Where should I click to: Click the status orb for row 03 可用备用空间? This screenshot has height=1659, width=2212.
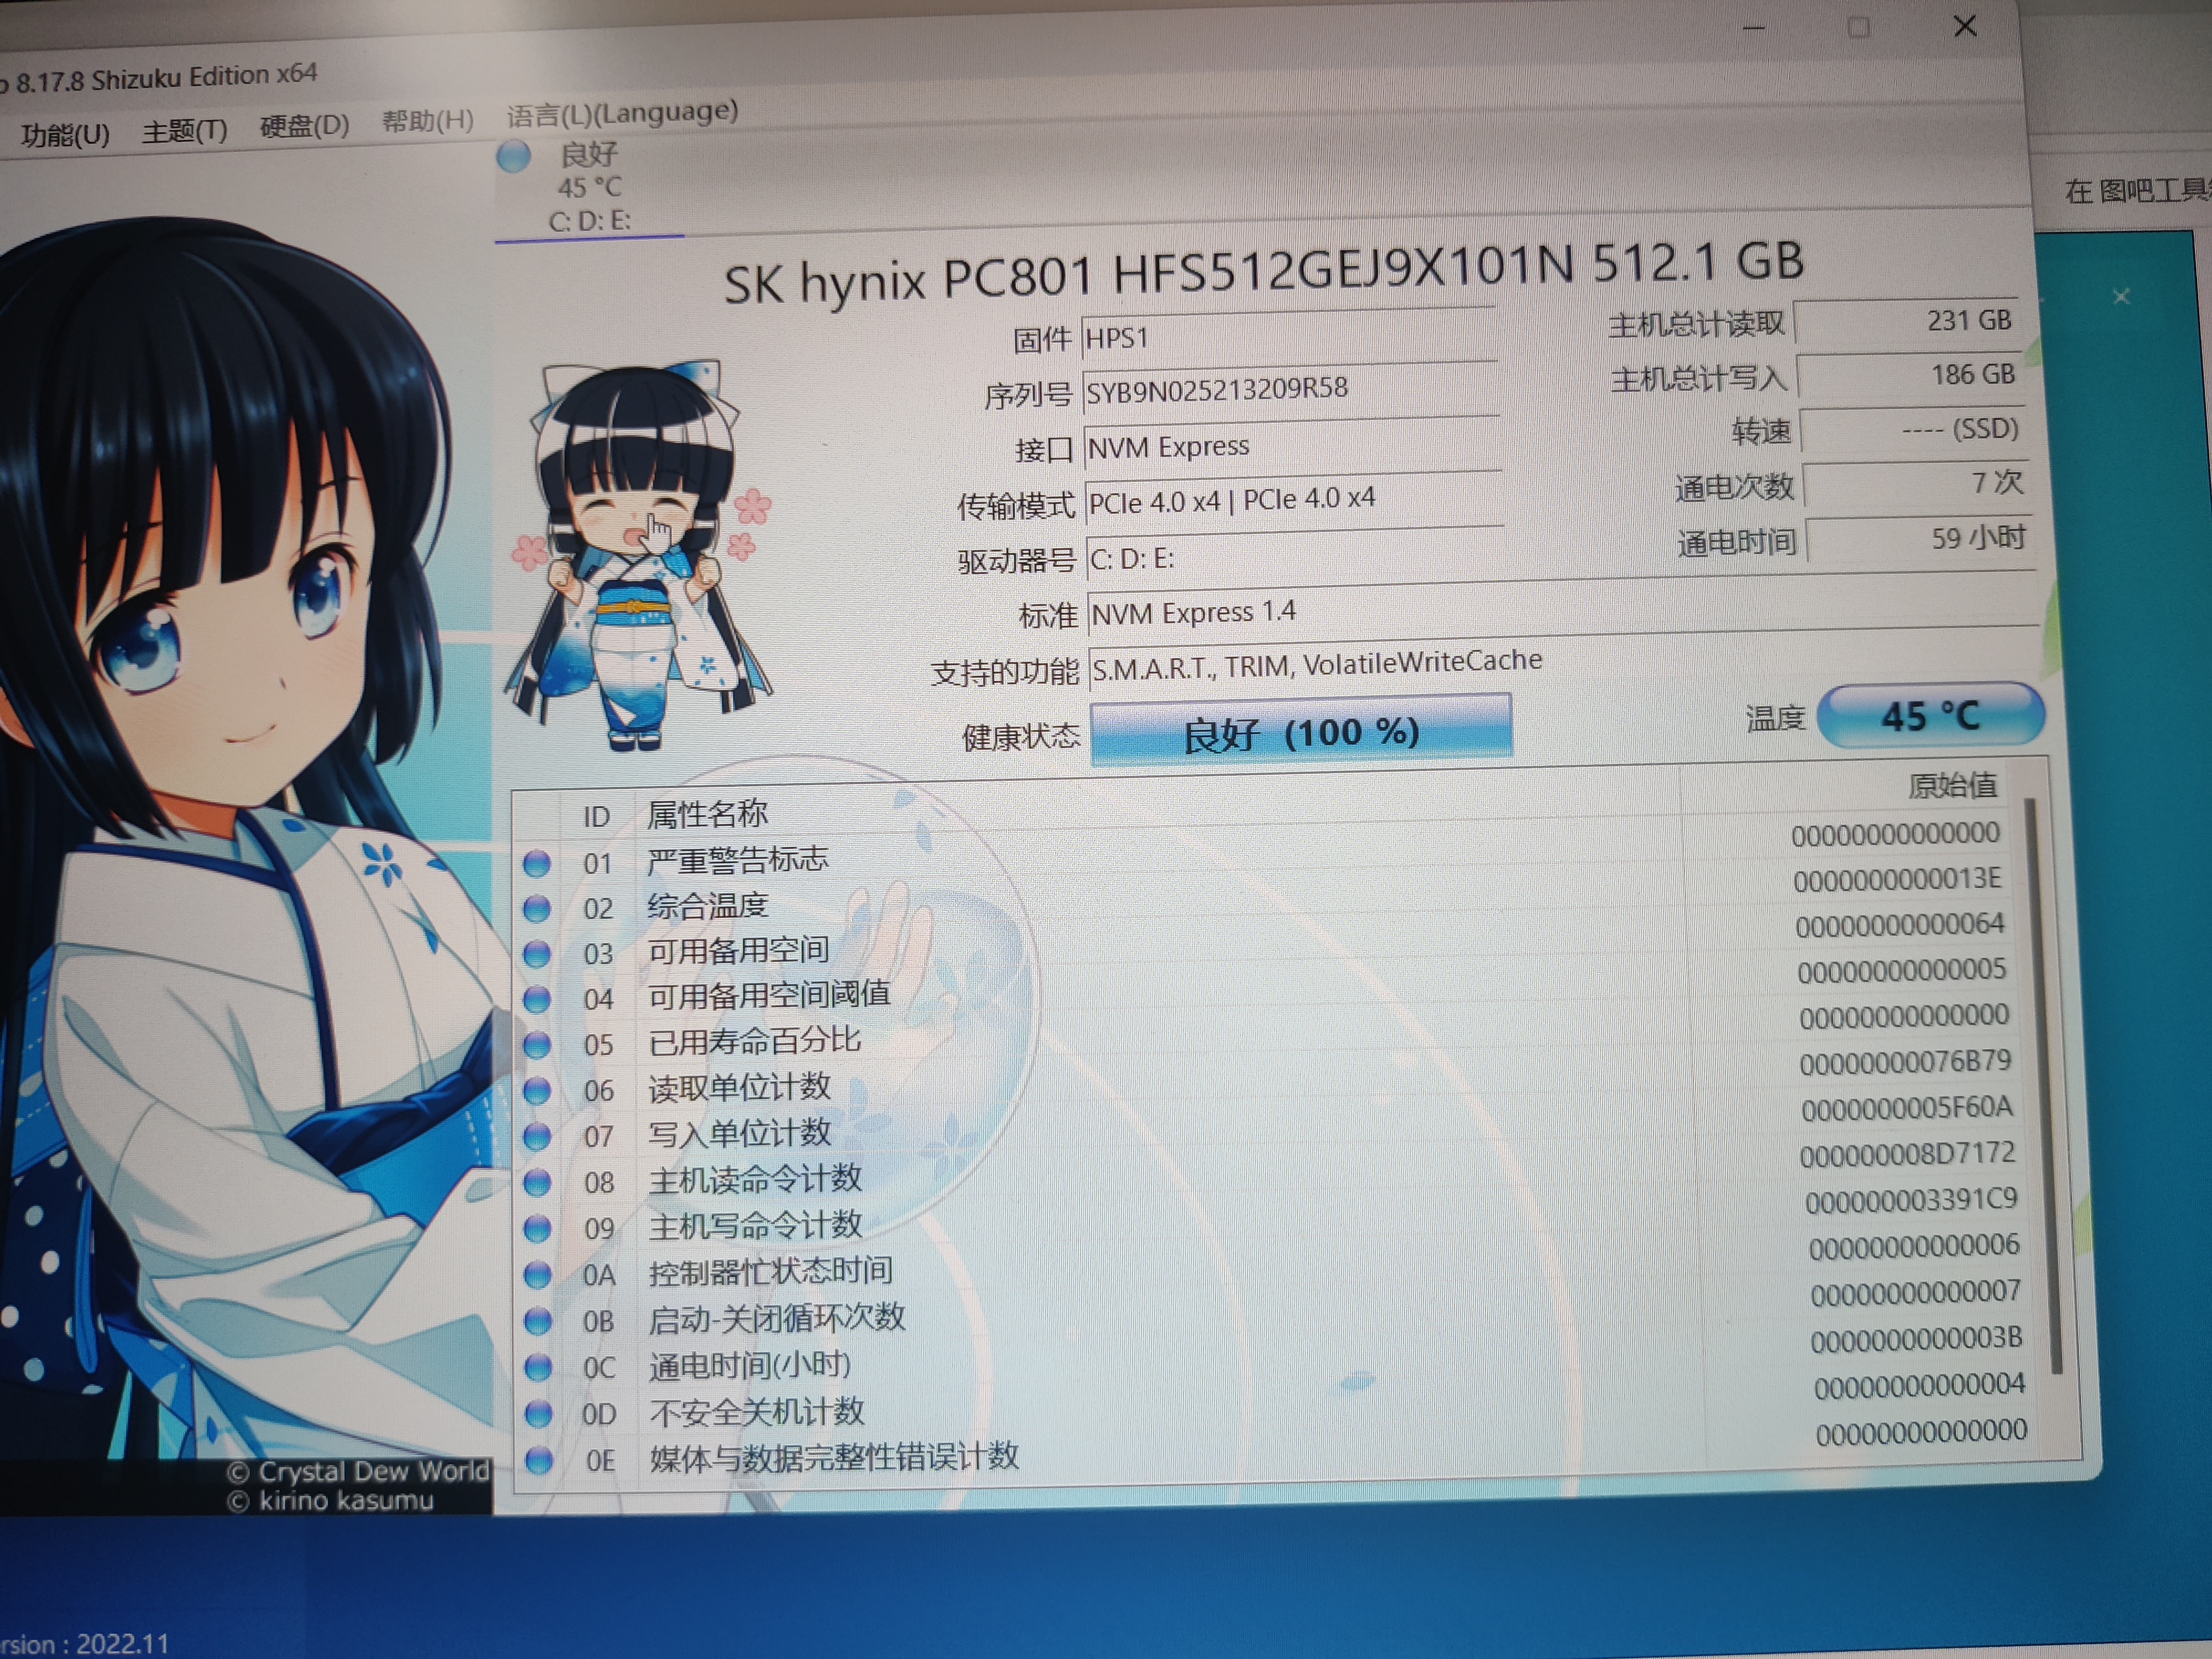[x=537, y=954]
